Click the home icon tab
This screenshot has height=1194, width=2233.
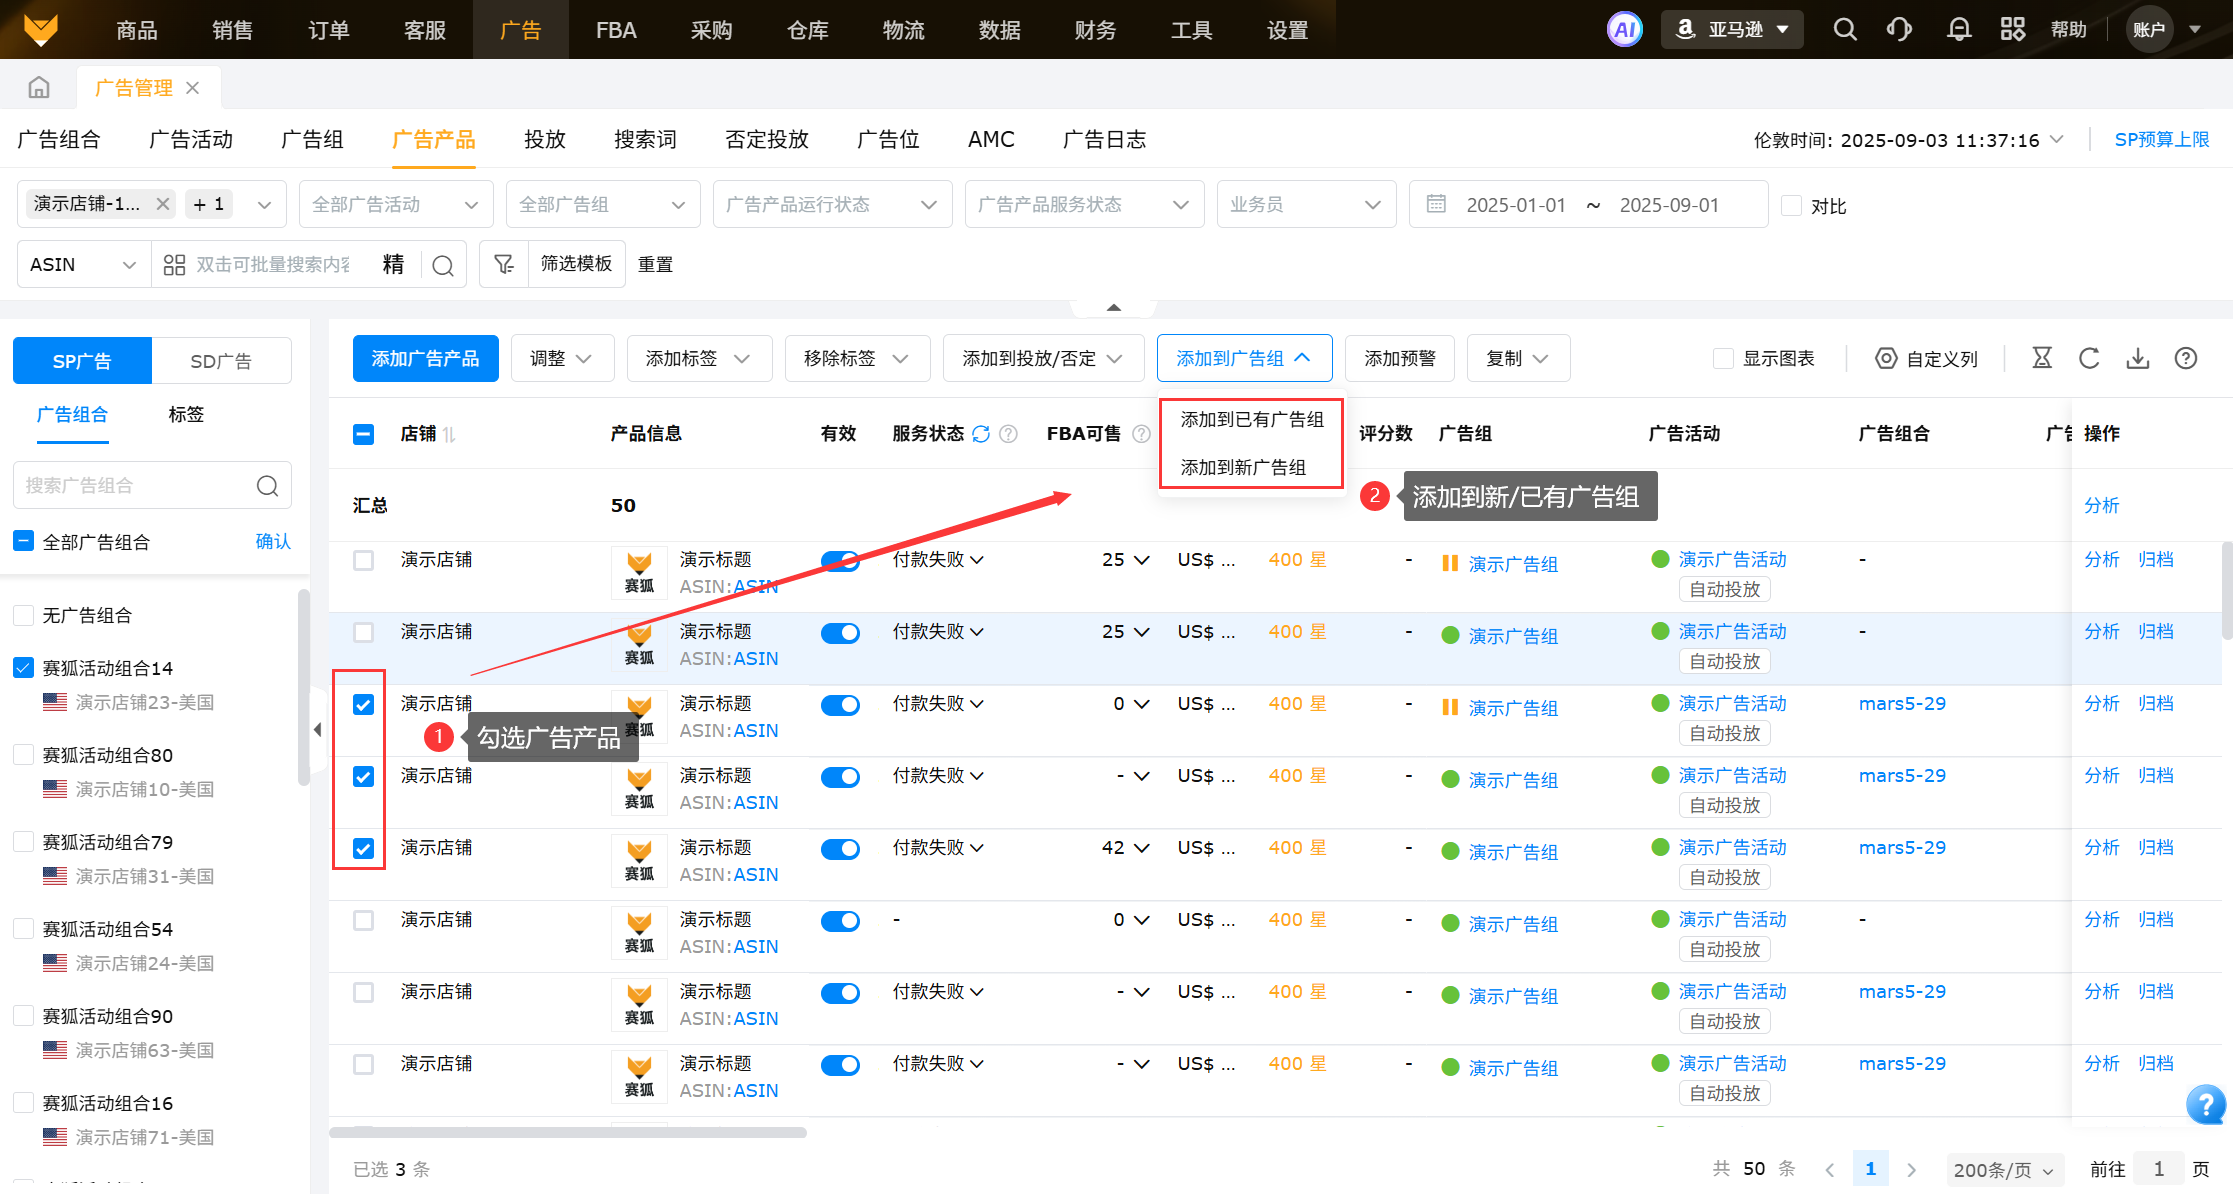pyautogui.click(x=39, y=88)
